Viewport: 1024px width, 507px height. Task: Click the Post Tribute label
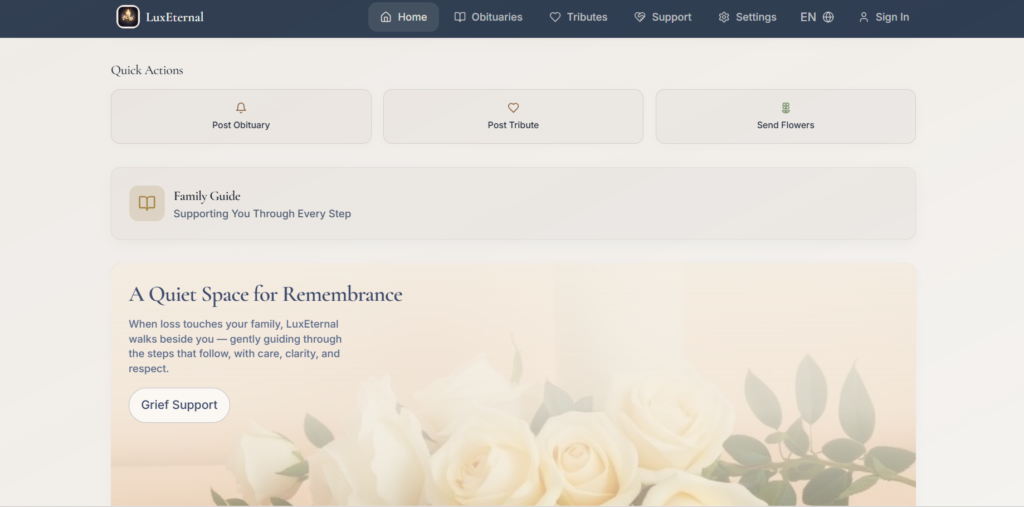(x=513, y=125)
